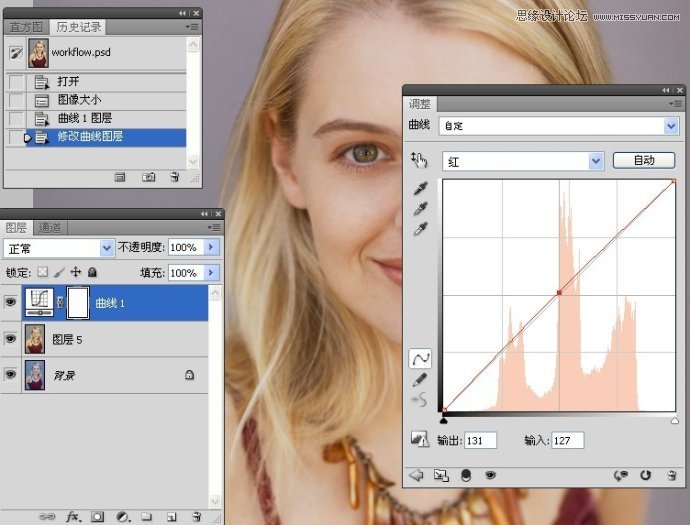This screenshot has height=525, width=690.
Task: Select the pencil draw curve tool
Action: [x=420, y=379]
